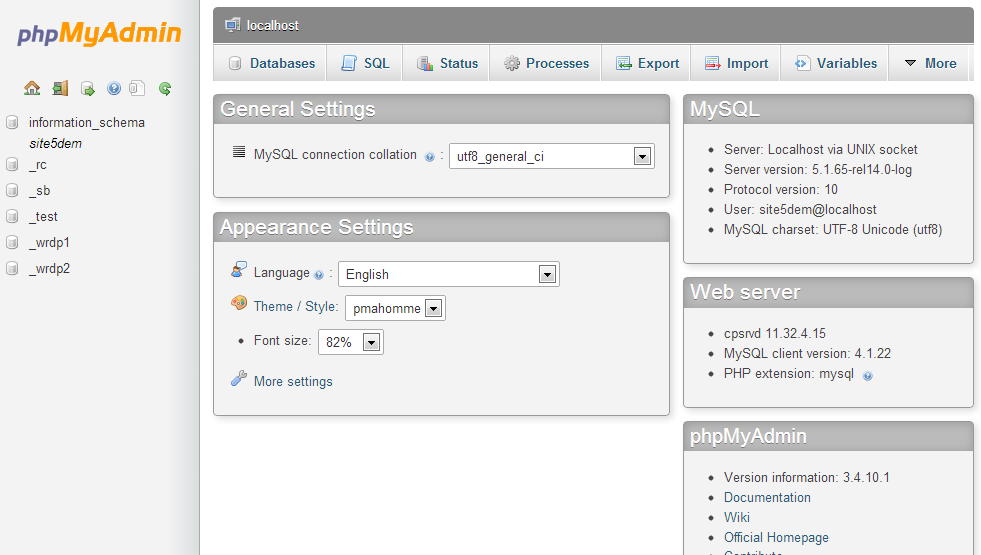Click 'MySQL client version: 4.1.22' text

(807, 354)
